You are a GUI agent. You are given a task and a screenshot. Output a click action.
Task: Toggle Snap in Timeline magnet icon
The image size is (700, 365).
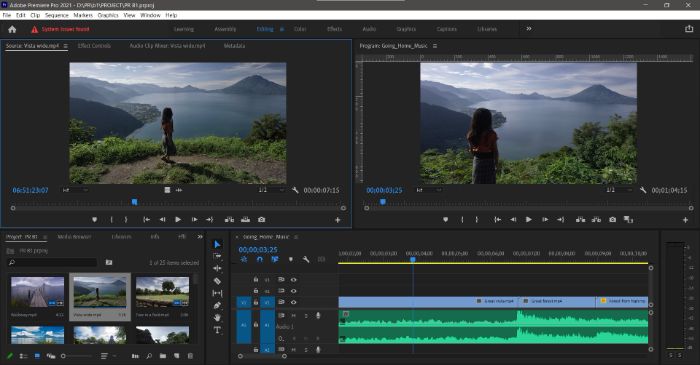point(259,259)
